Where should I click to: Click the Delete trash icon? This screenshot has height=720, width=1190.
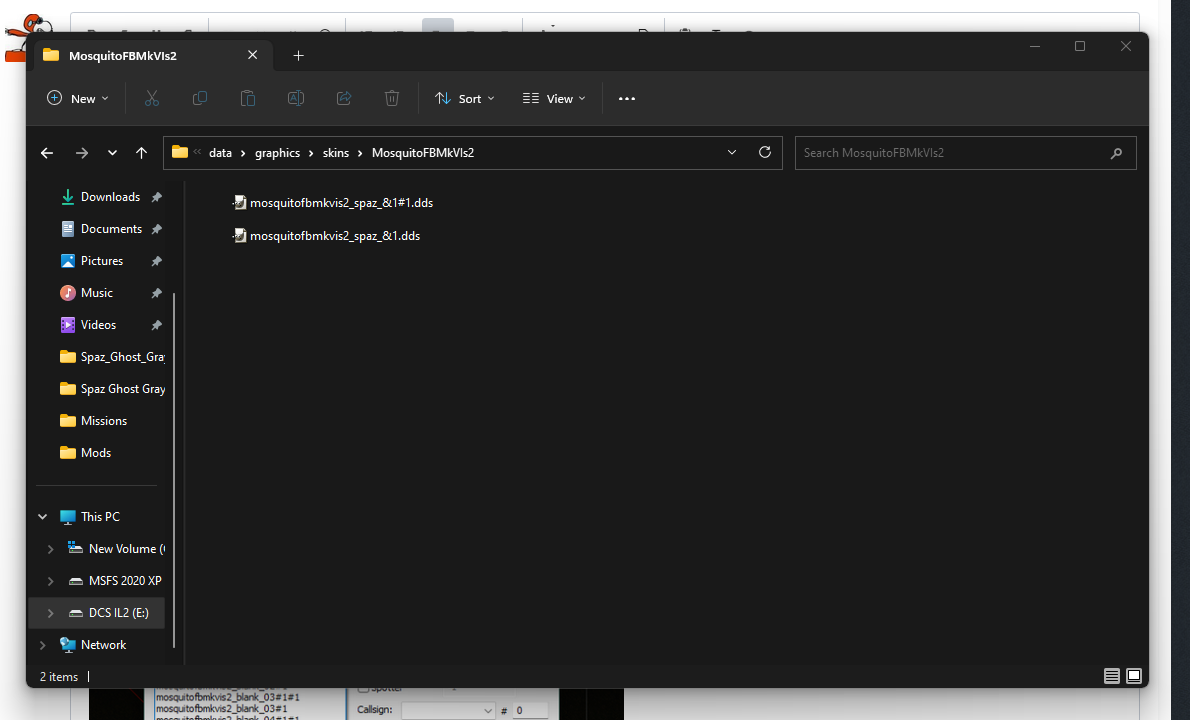point(392,99)
